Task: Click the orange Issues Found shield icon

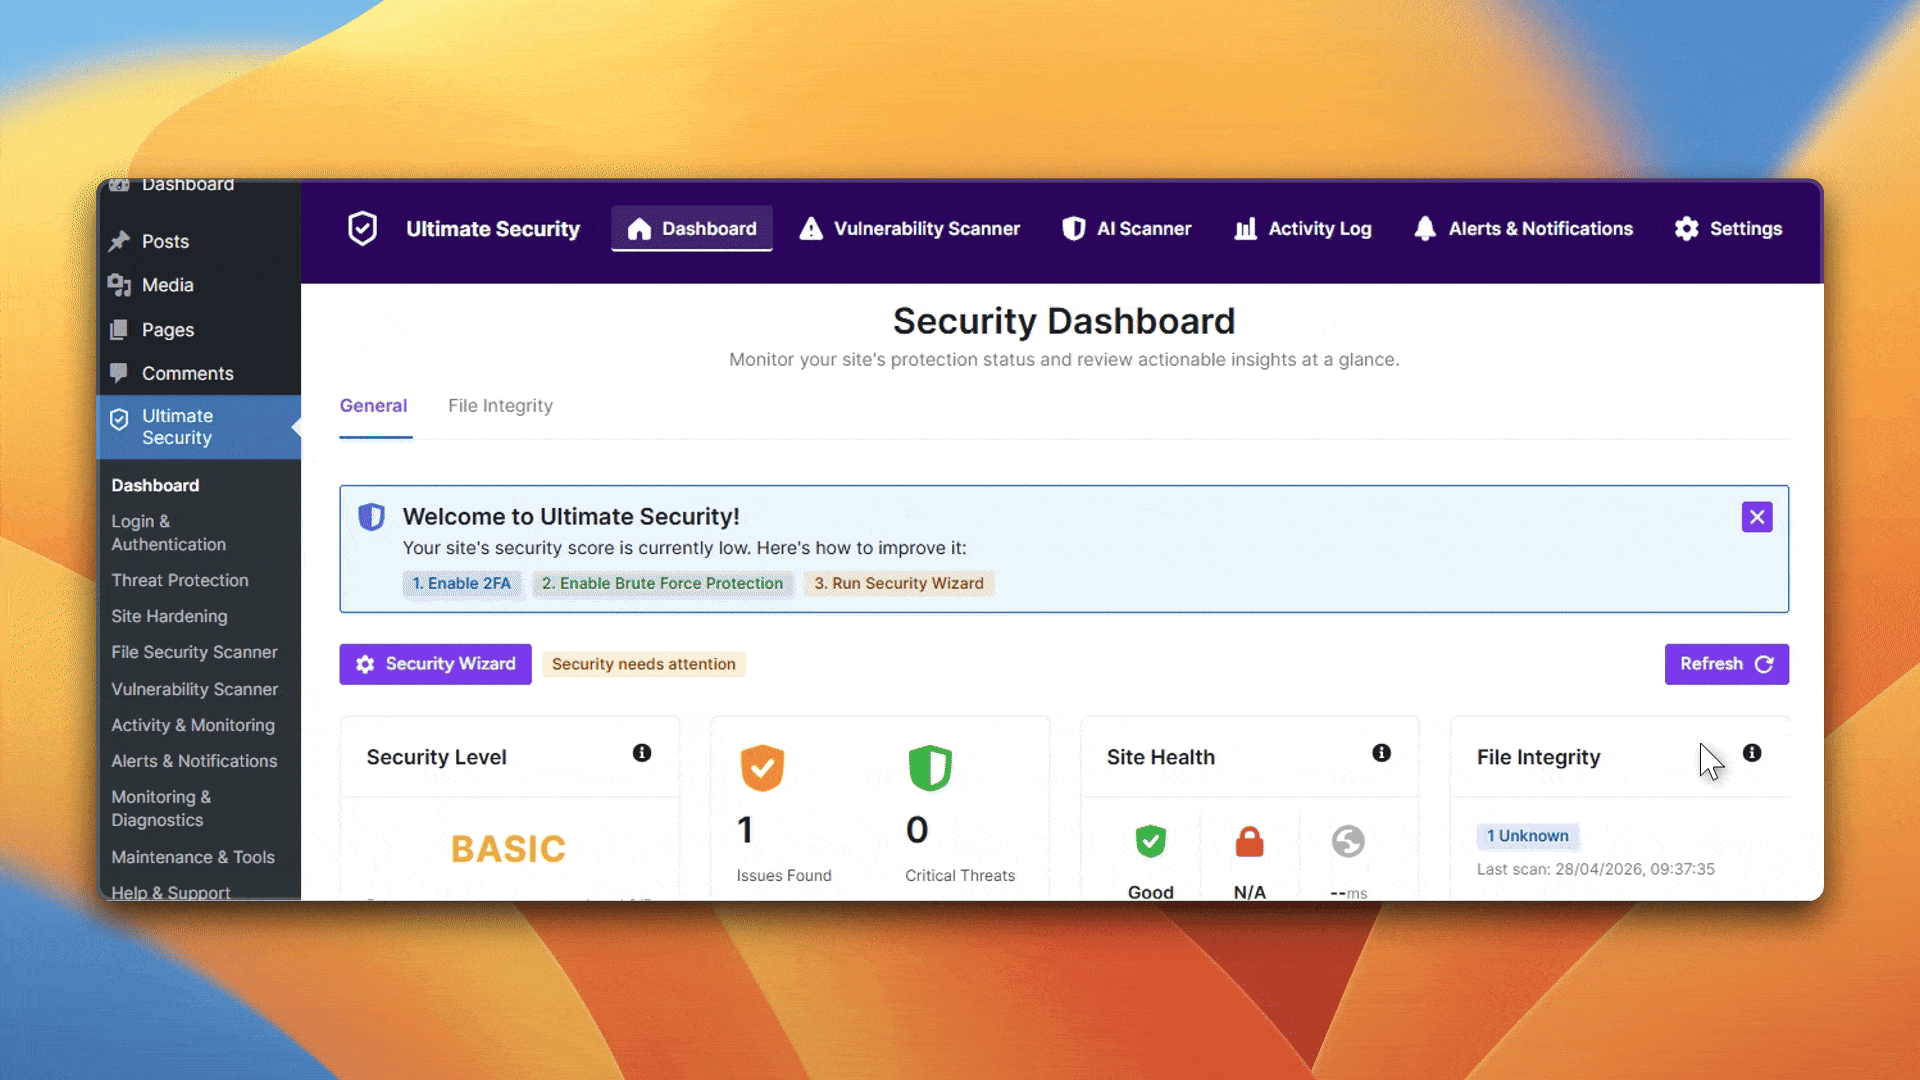Action: pos(762,768)
